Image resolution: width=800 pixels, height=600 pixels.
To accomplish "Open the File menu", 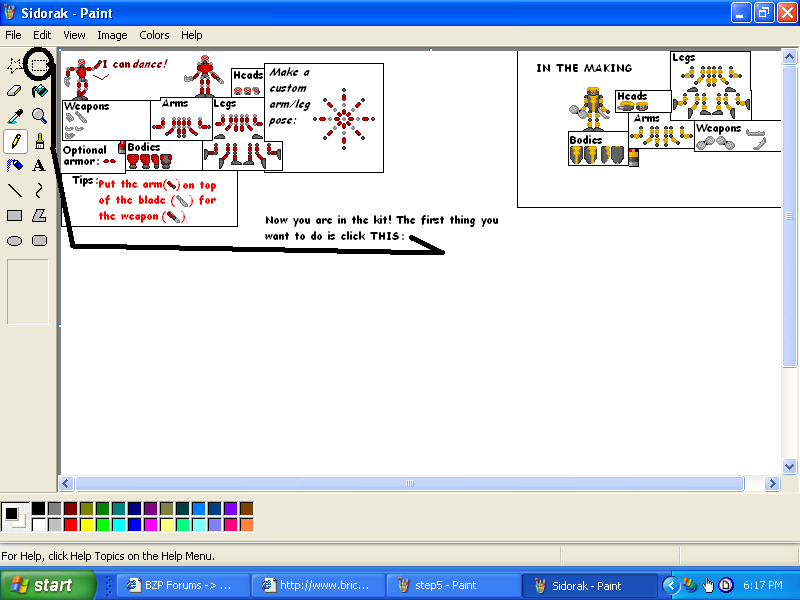I will pos(13,35).
